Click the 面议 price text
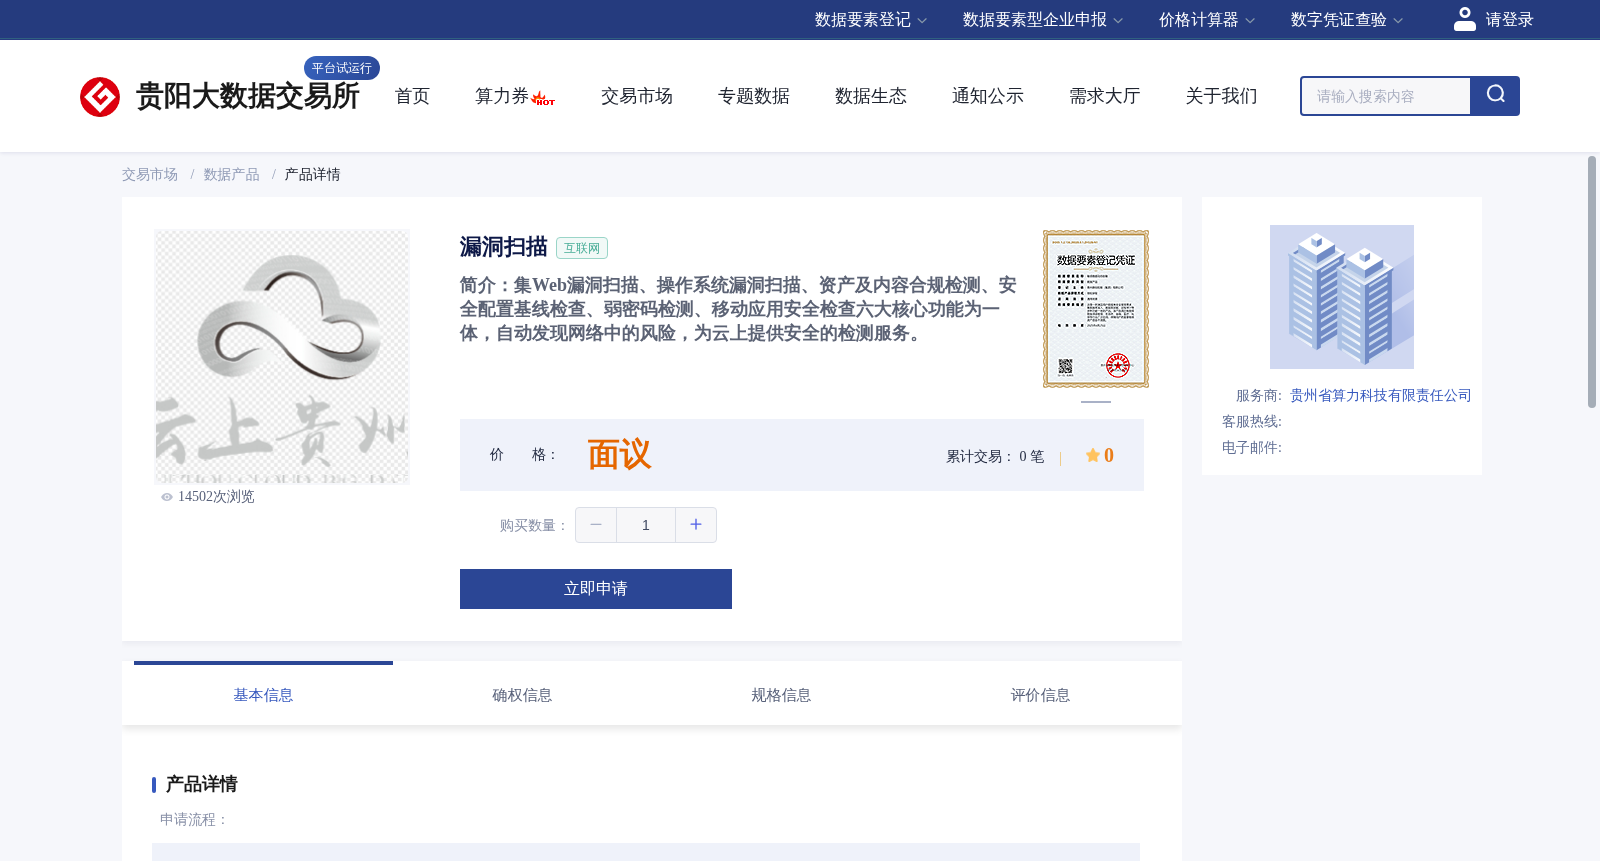 tap(619, 455)
